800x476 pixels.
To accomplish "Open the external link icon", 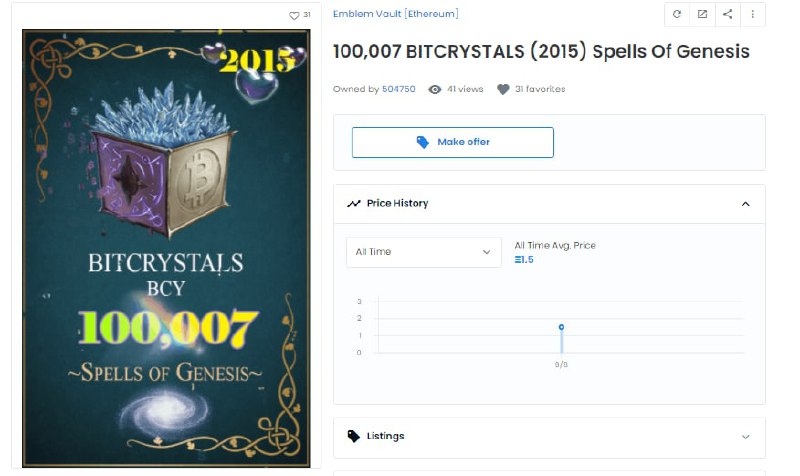I will coord(702,14).
